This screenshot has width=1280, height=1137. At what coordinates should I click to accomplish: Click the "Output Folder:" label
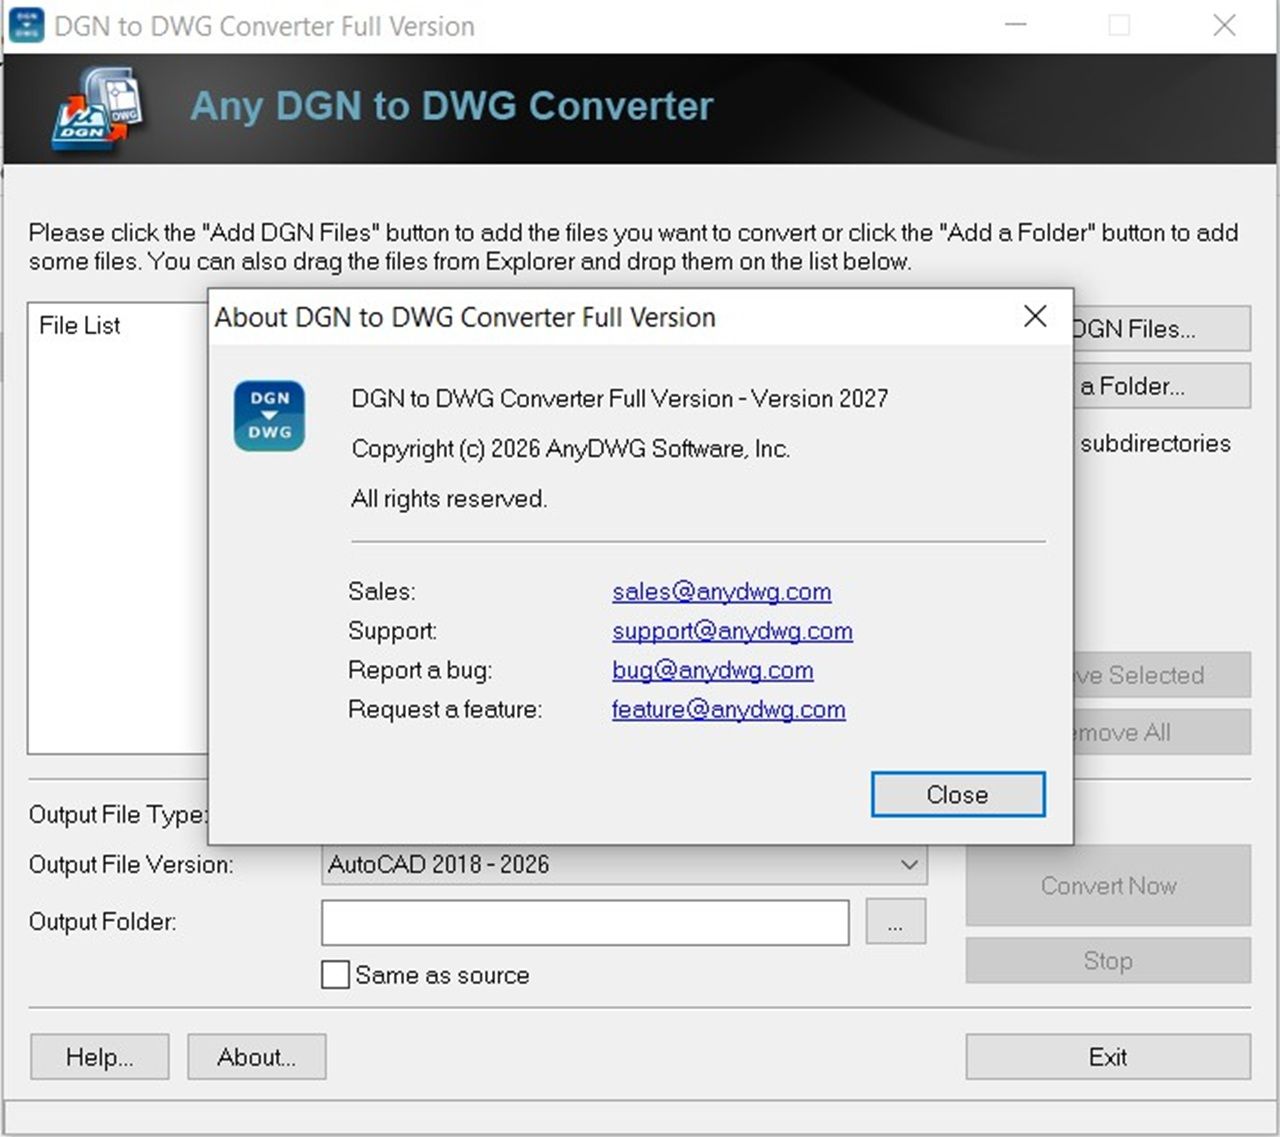tap(103, 921)
